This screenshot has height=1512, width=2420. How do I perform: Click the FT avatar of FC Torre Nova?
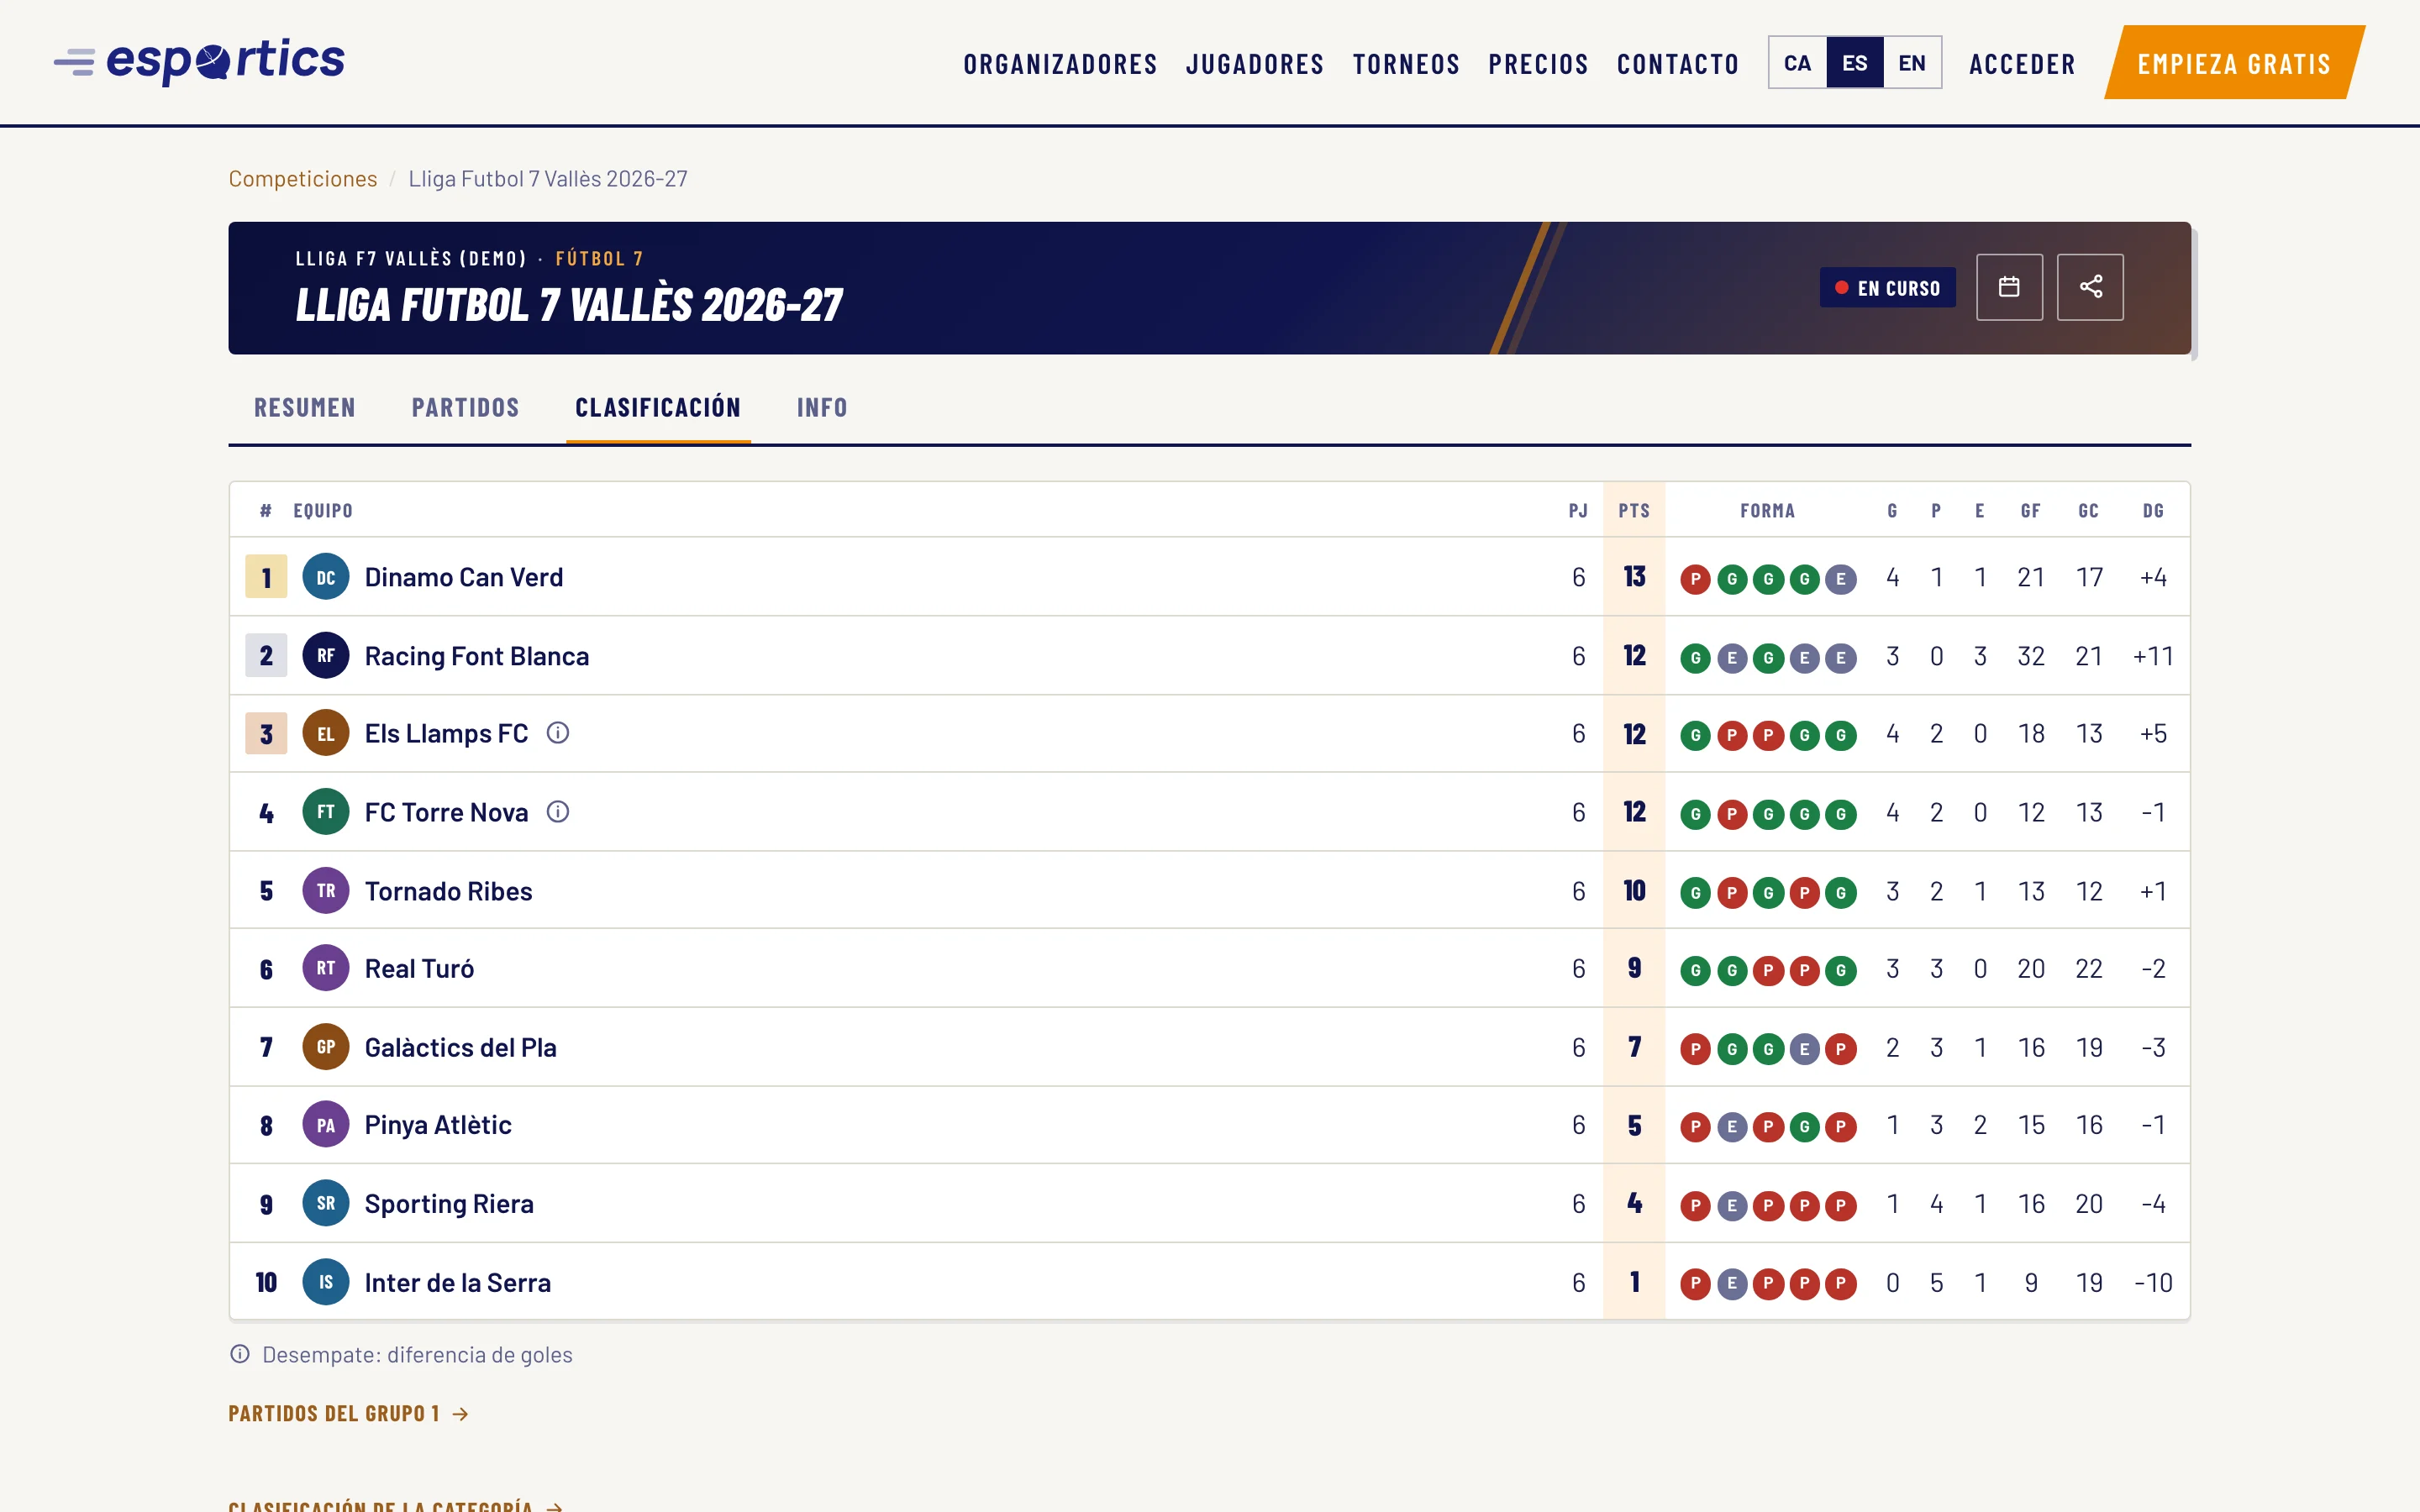326,812
